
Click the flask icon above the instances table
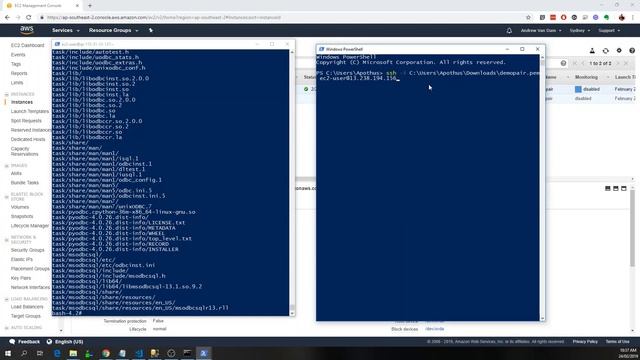pyautogui.click(x=592, y=51)
